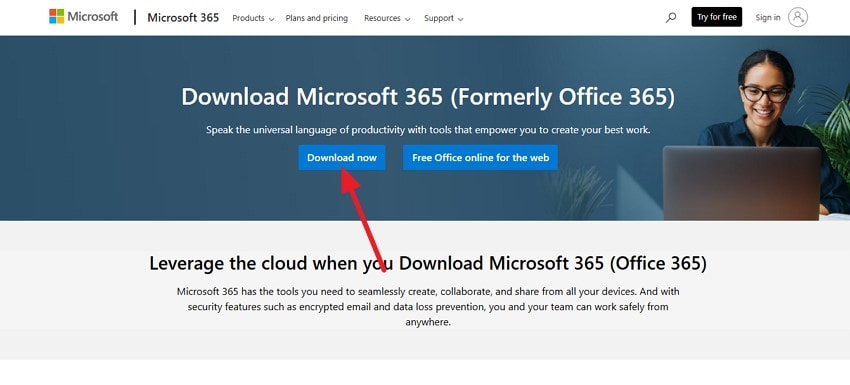Click the Sign in link
The height and width of the screenshot is (385, 850).
(x=768, y=17)
